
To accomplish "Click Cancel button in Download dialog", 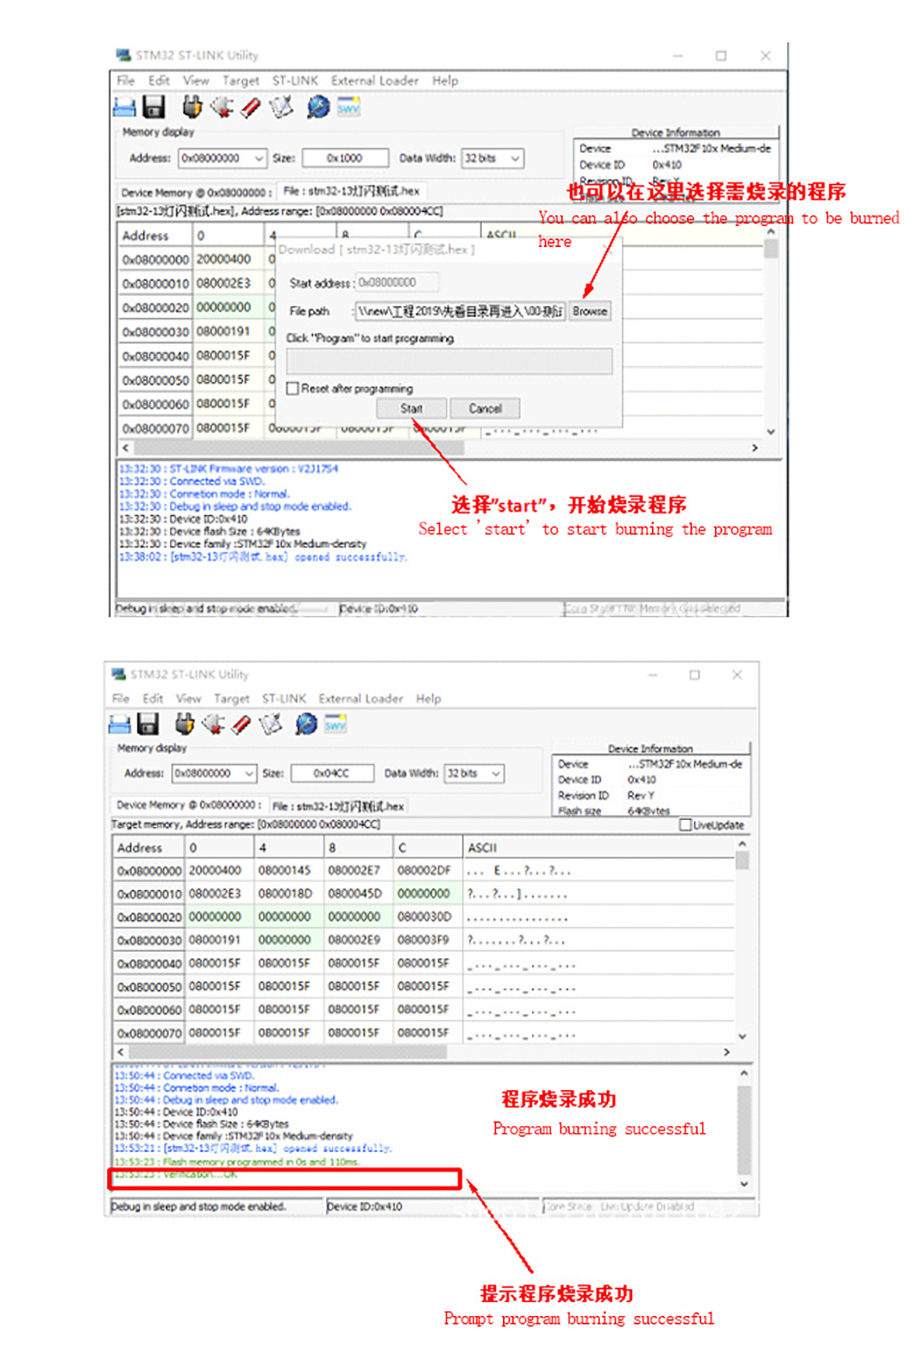I will pyautogui.click(x=485, y=408).
